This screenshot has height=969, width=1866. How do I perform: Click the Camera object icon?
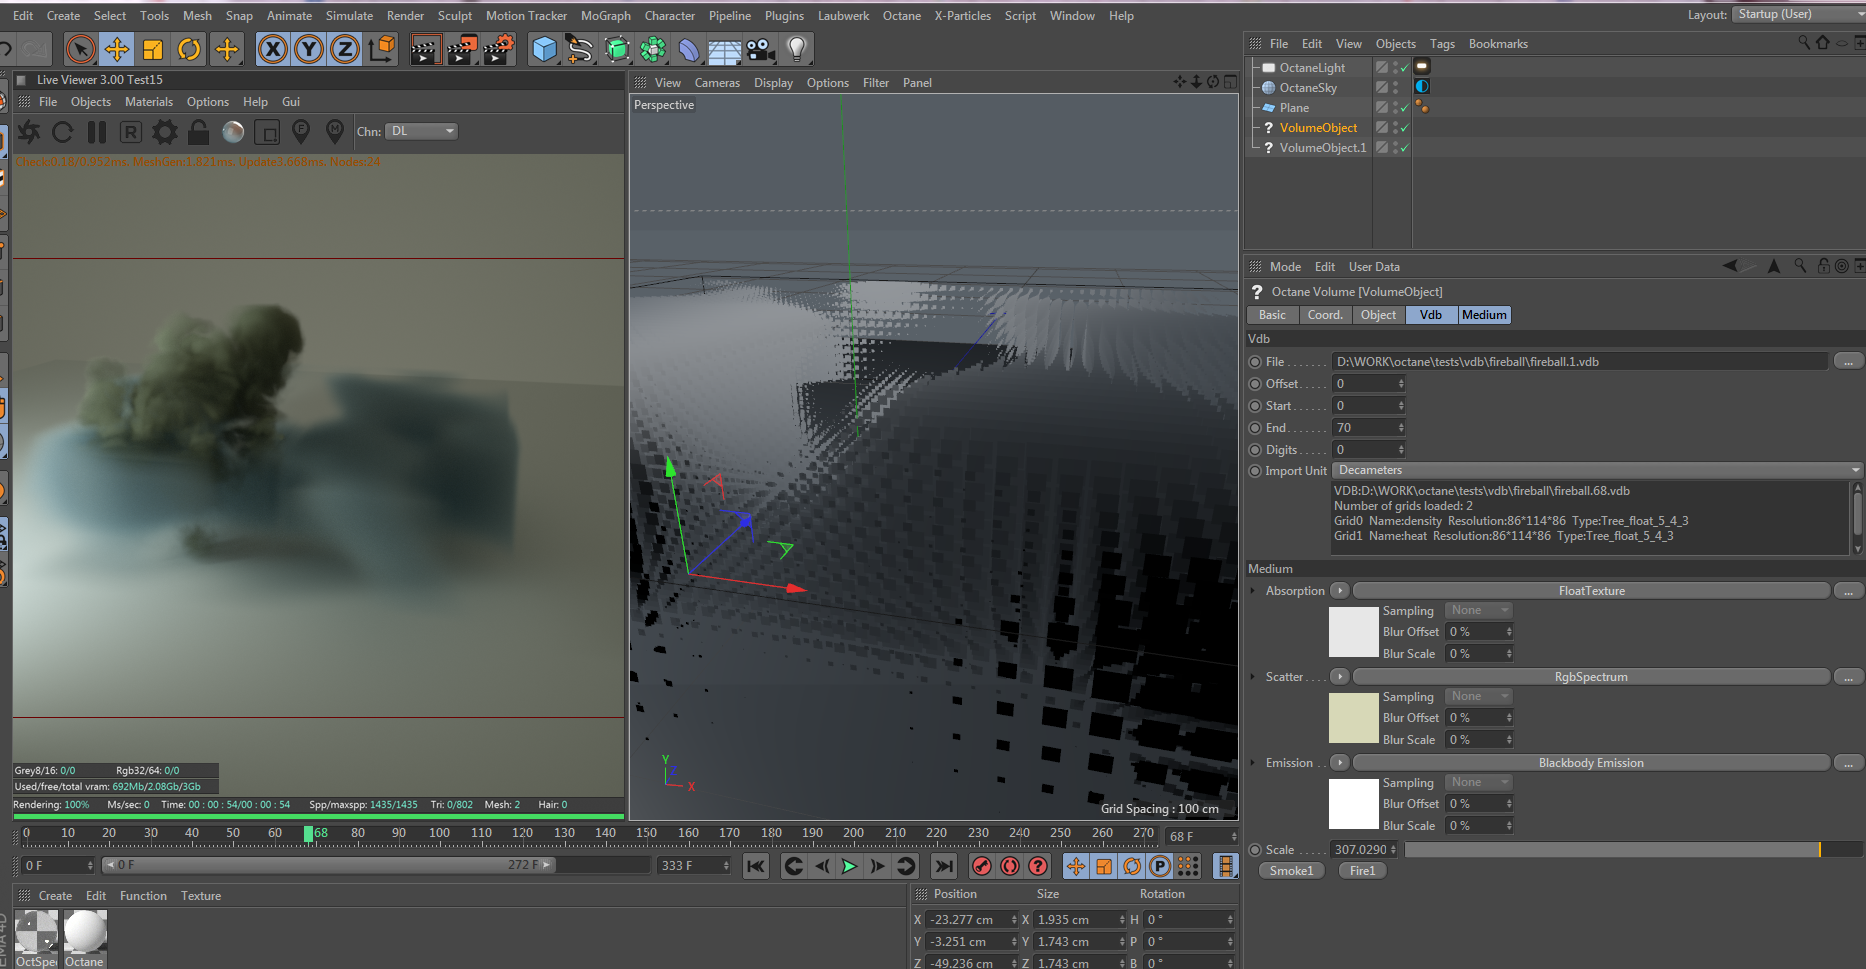[760, 49]
